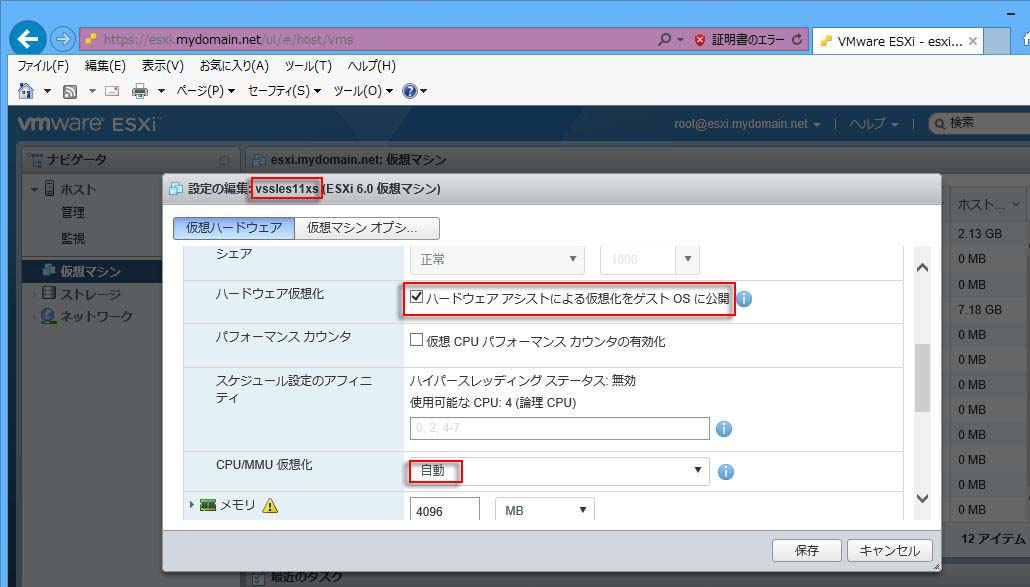
Task: Expand the メモリ section arrow
Action: [x=191, y=504]
